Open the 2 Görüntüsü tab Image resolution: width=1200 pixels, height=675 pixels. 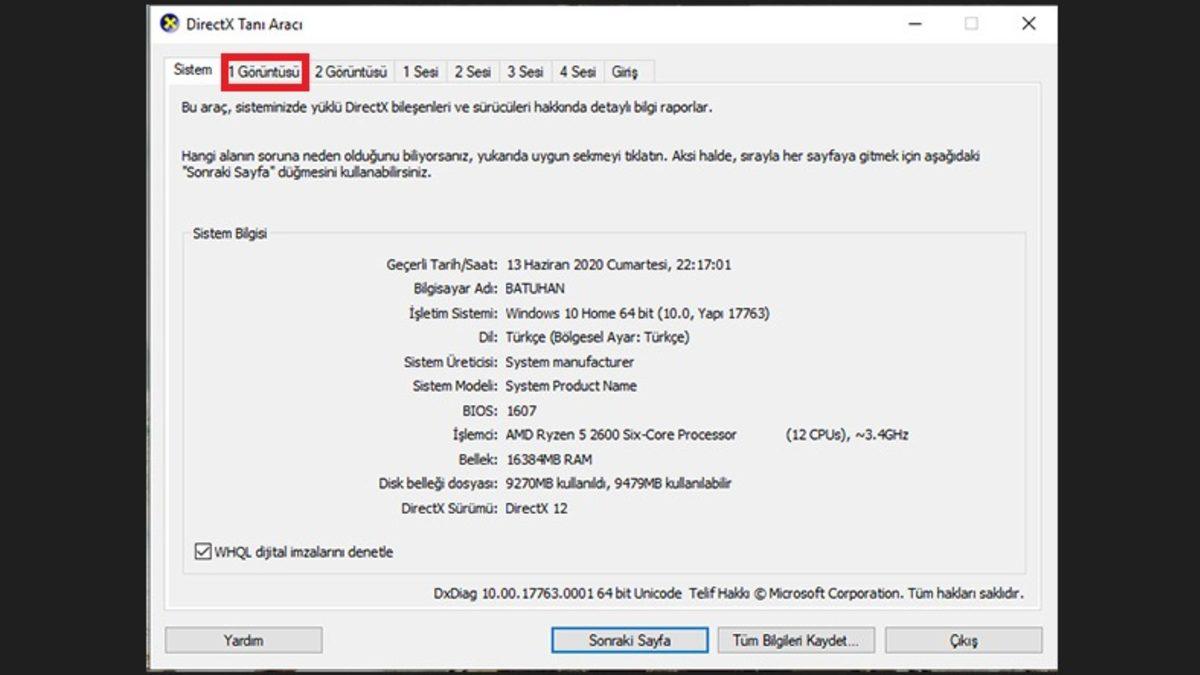pos(350,72)
